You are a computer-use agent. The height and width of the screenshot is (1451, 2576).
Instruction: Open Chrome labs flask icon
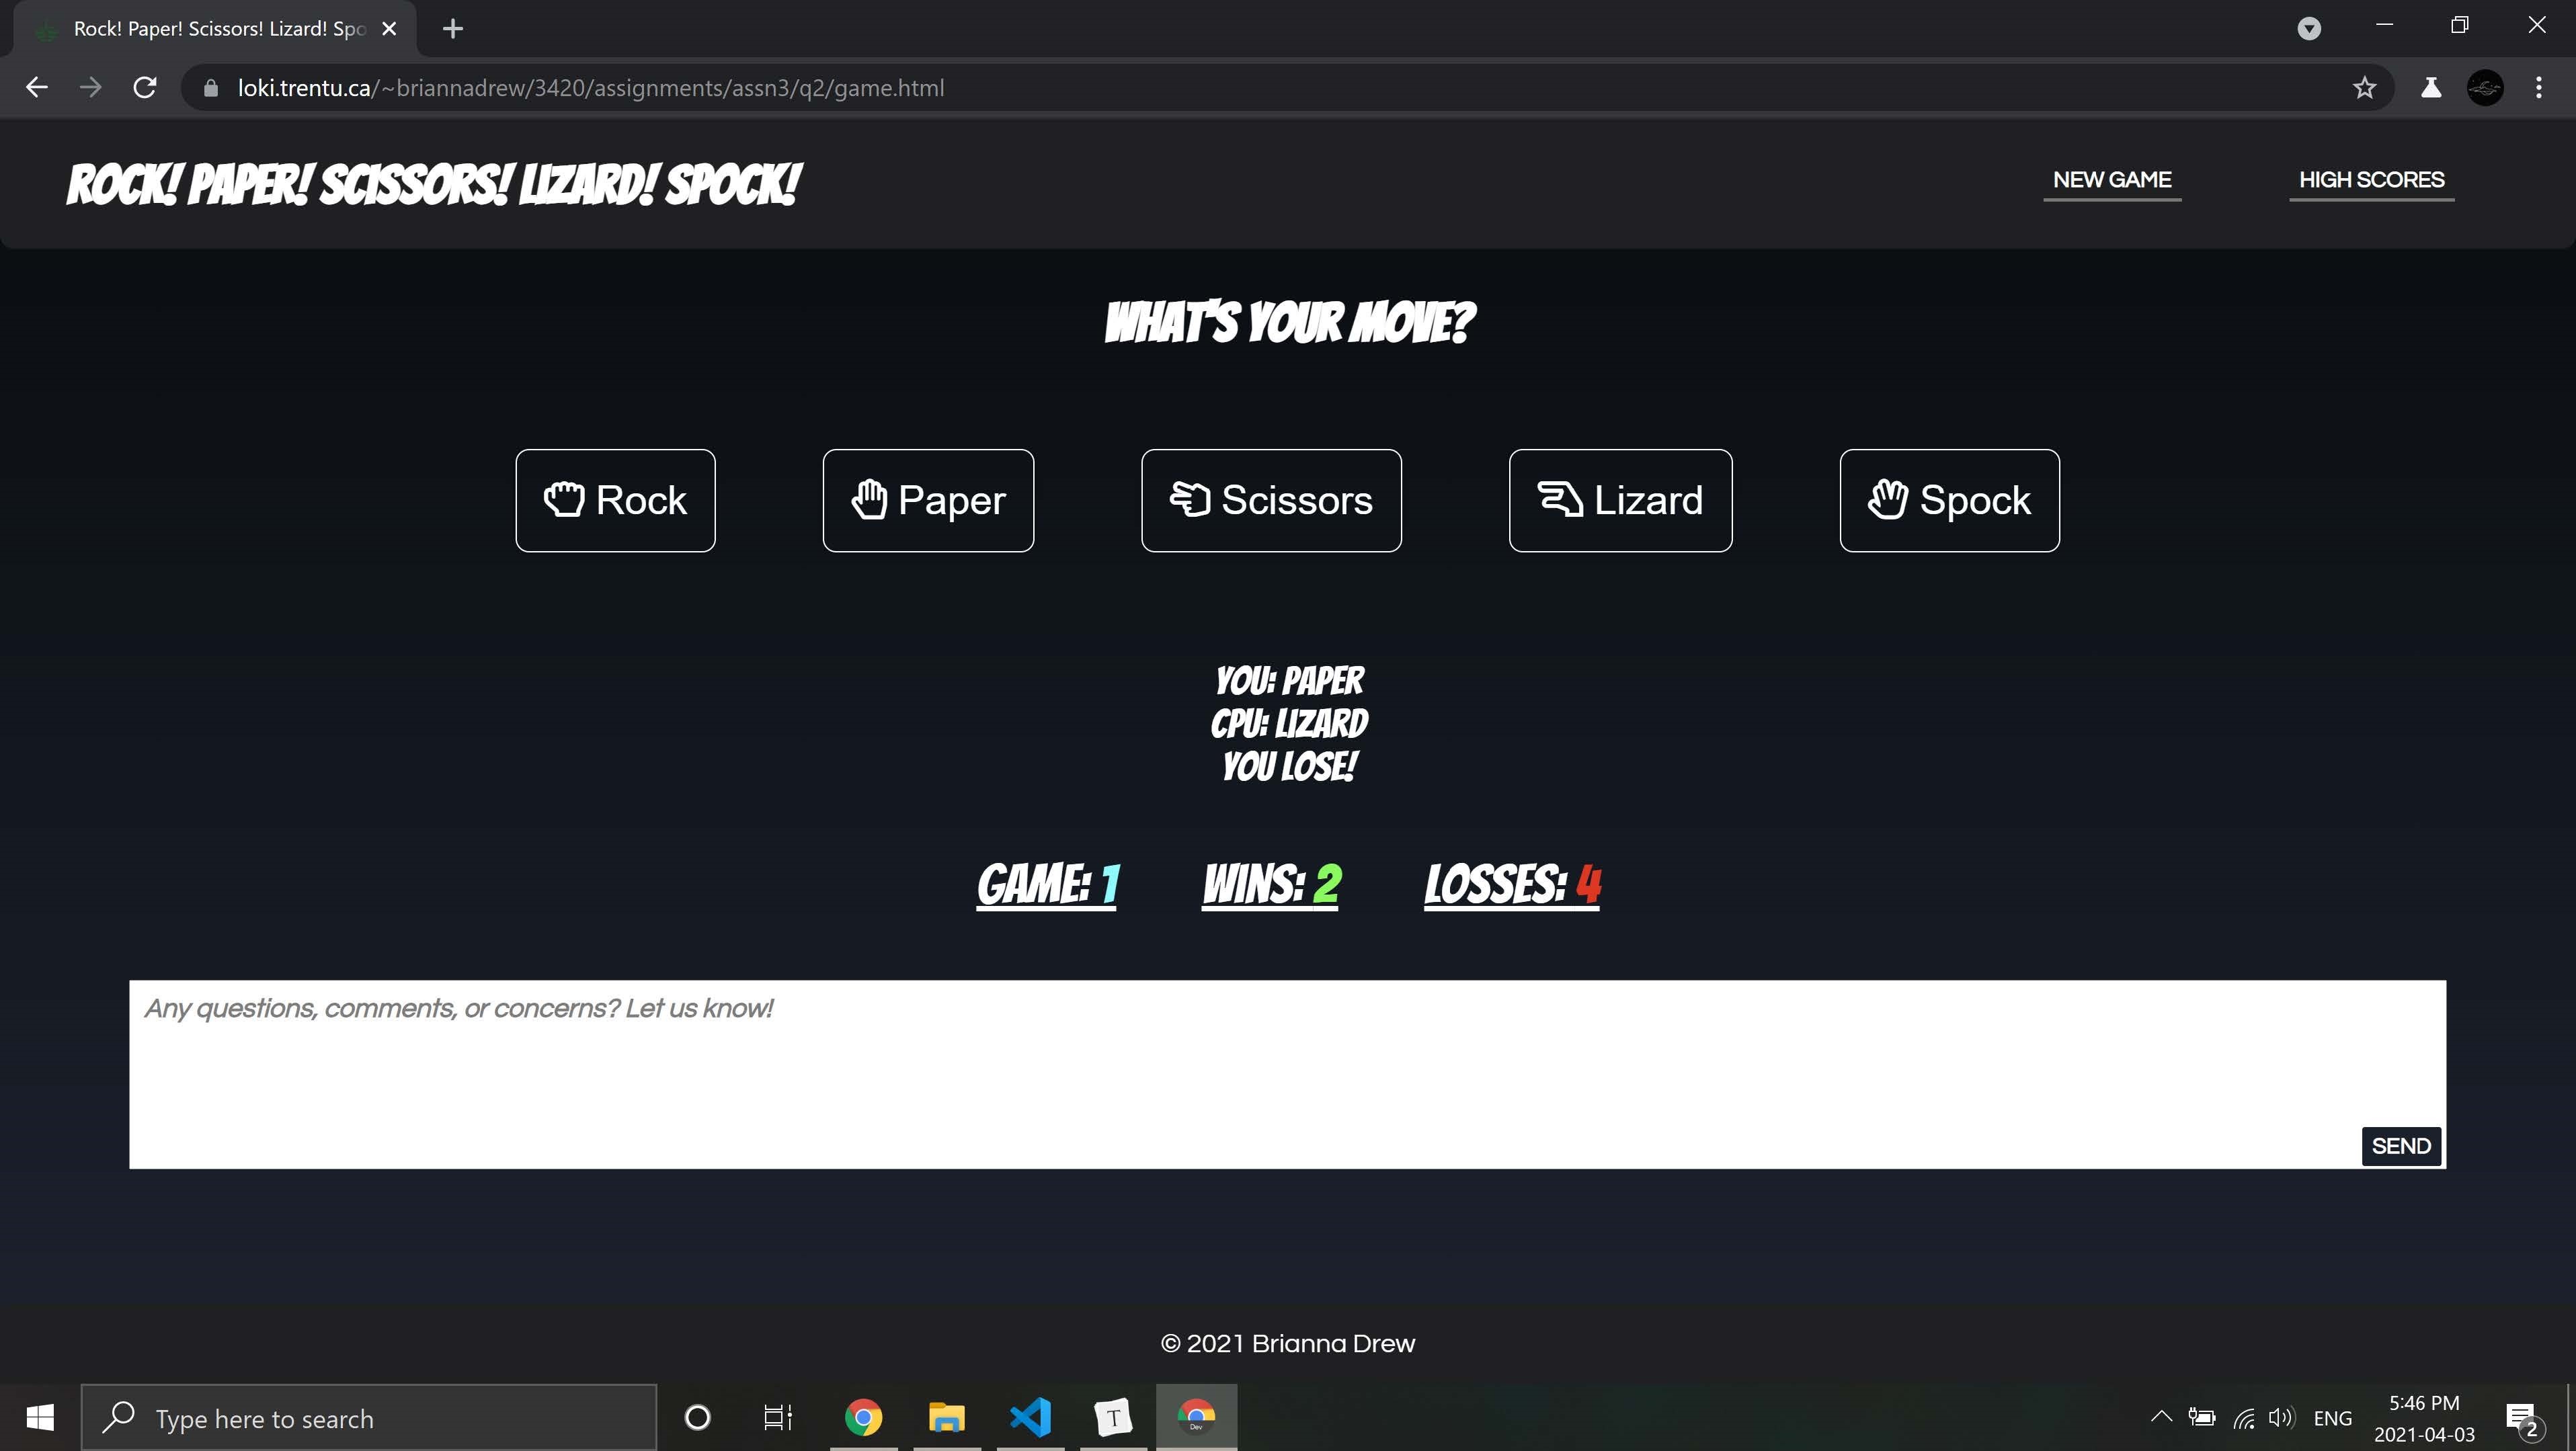2431,88
